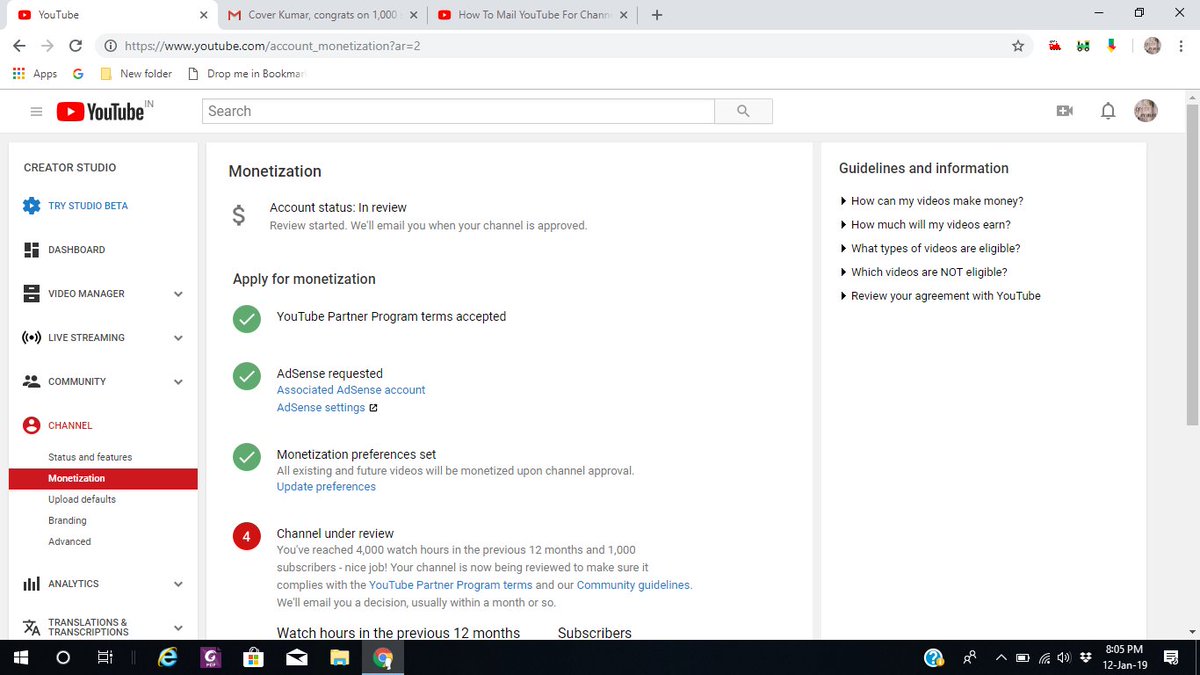Click the YouTube search field

457,111
